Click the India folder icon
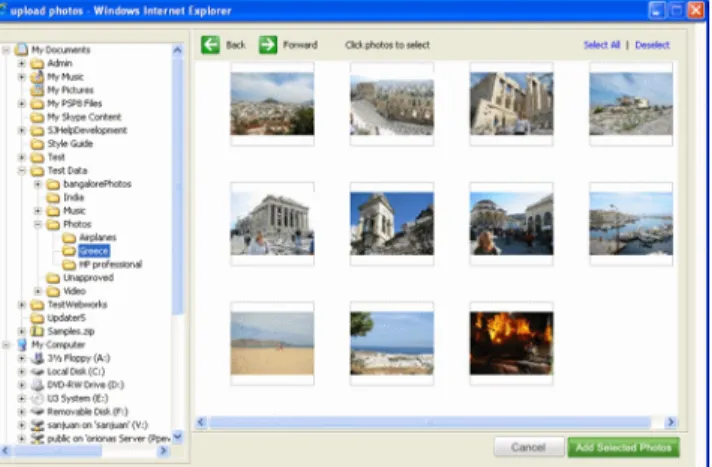This screenshot has height=467, width=712. tap(53, 198)
